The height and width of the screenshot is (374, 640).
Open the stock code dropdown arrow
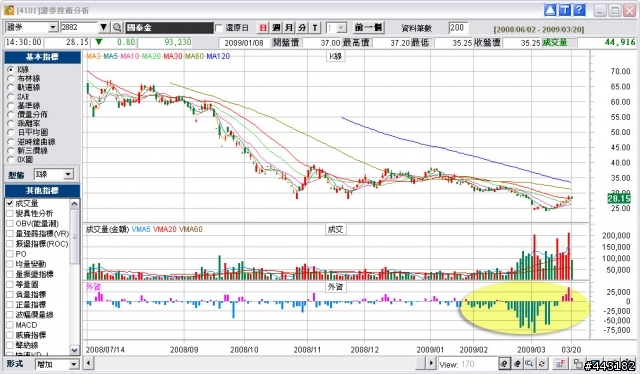pos(104,27)
